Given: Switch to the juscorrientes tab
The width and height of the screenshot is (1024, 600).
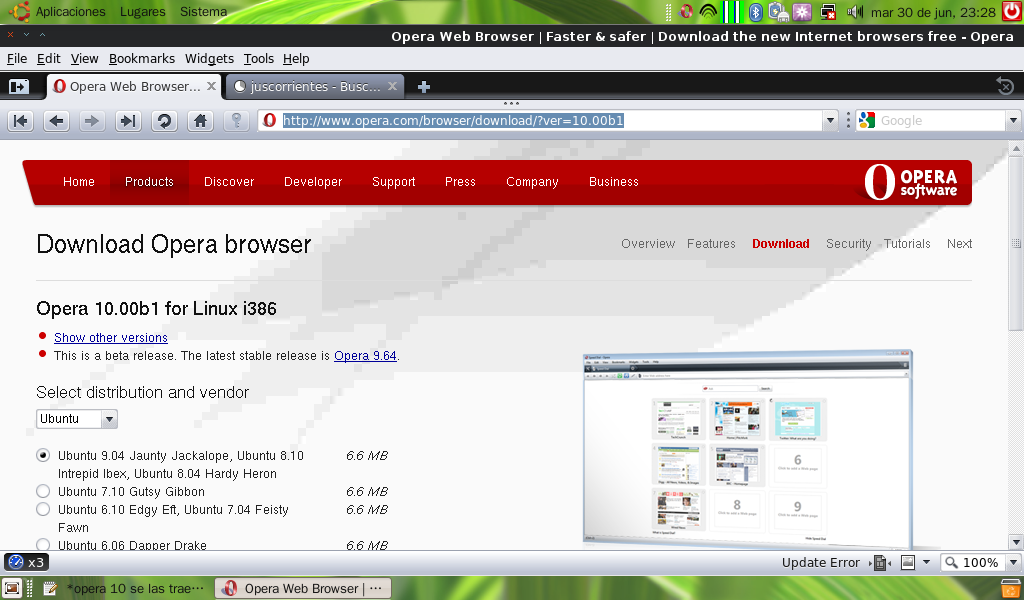Looking at the screenshot, I should [315, 86].
